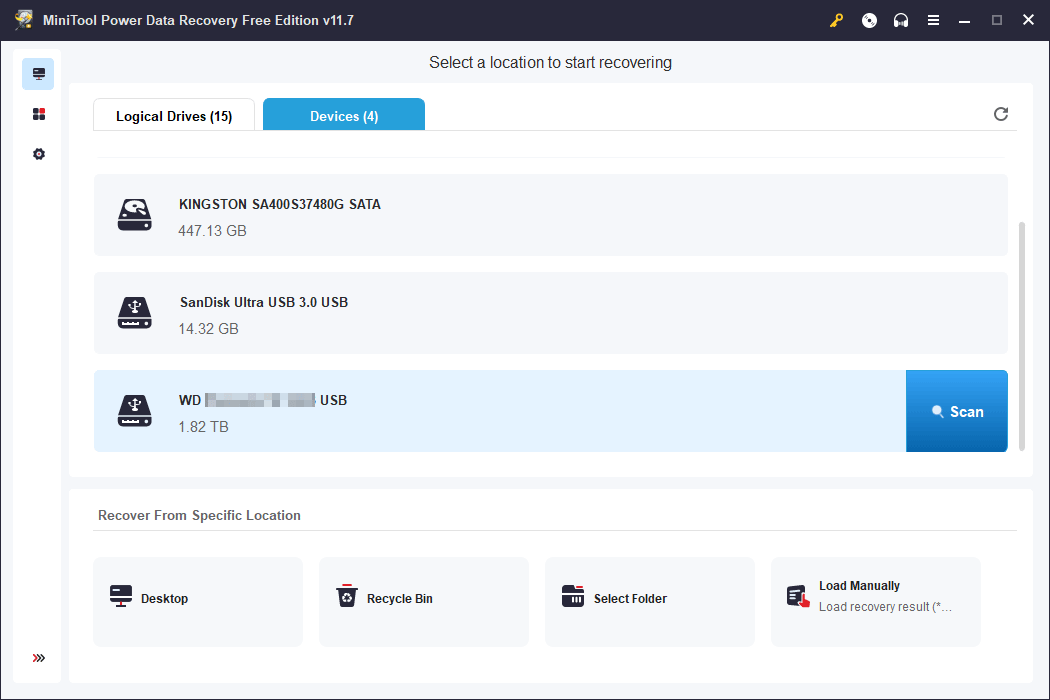Screen dimensions: 1050x700
Task: Click the bootable media disc icon
Action: (x=869, y=21)
